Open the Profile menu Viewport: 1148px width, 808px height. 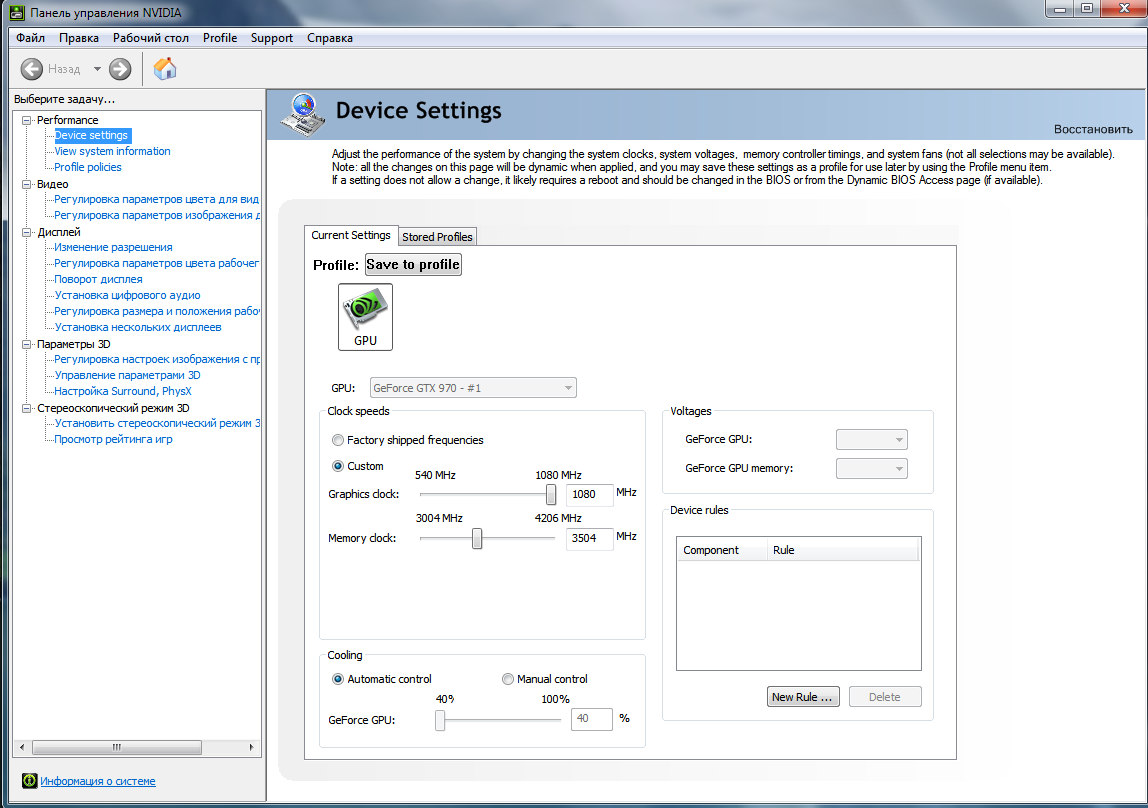tap(220, 38)
